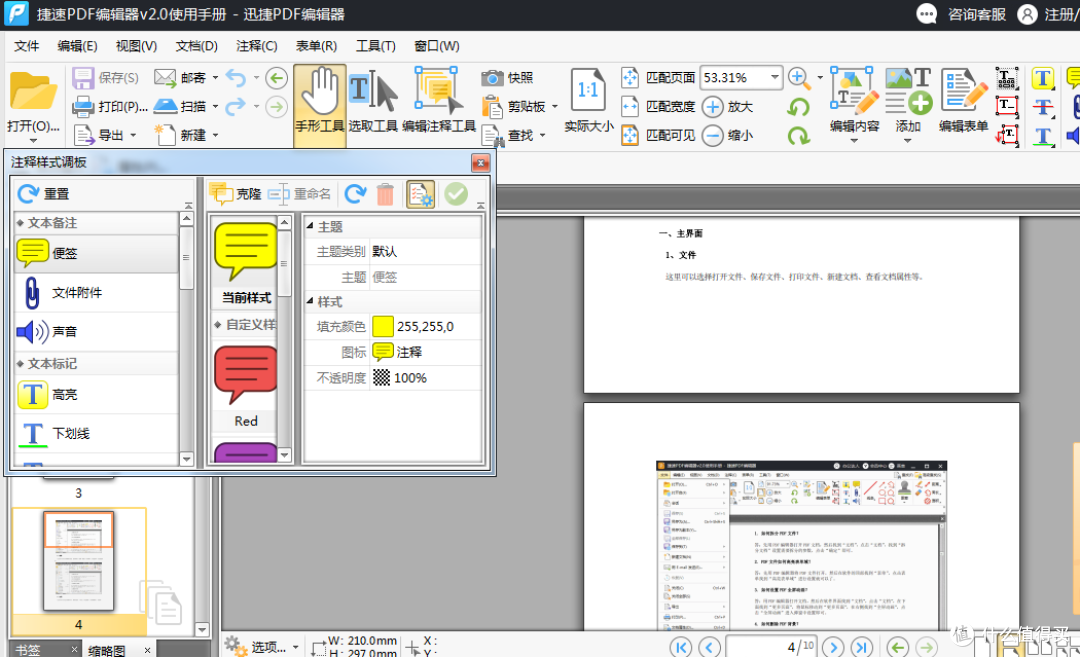Click the Edit Form (编辑表单) icon
Viewport: 1080px width, 657px height.
tap(964, 91)
